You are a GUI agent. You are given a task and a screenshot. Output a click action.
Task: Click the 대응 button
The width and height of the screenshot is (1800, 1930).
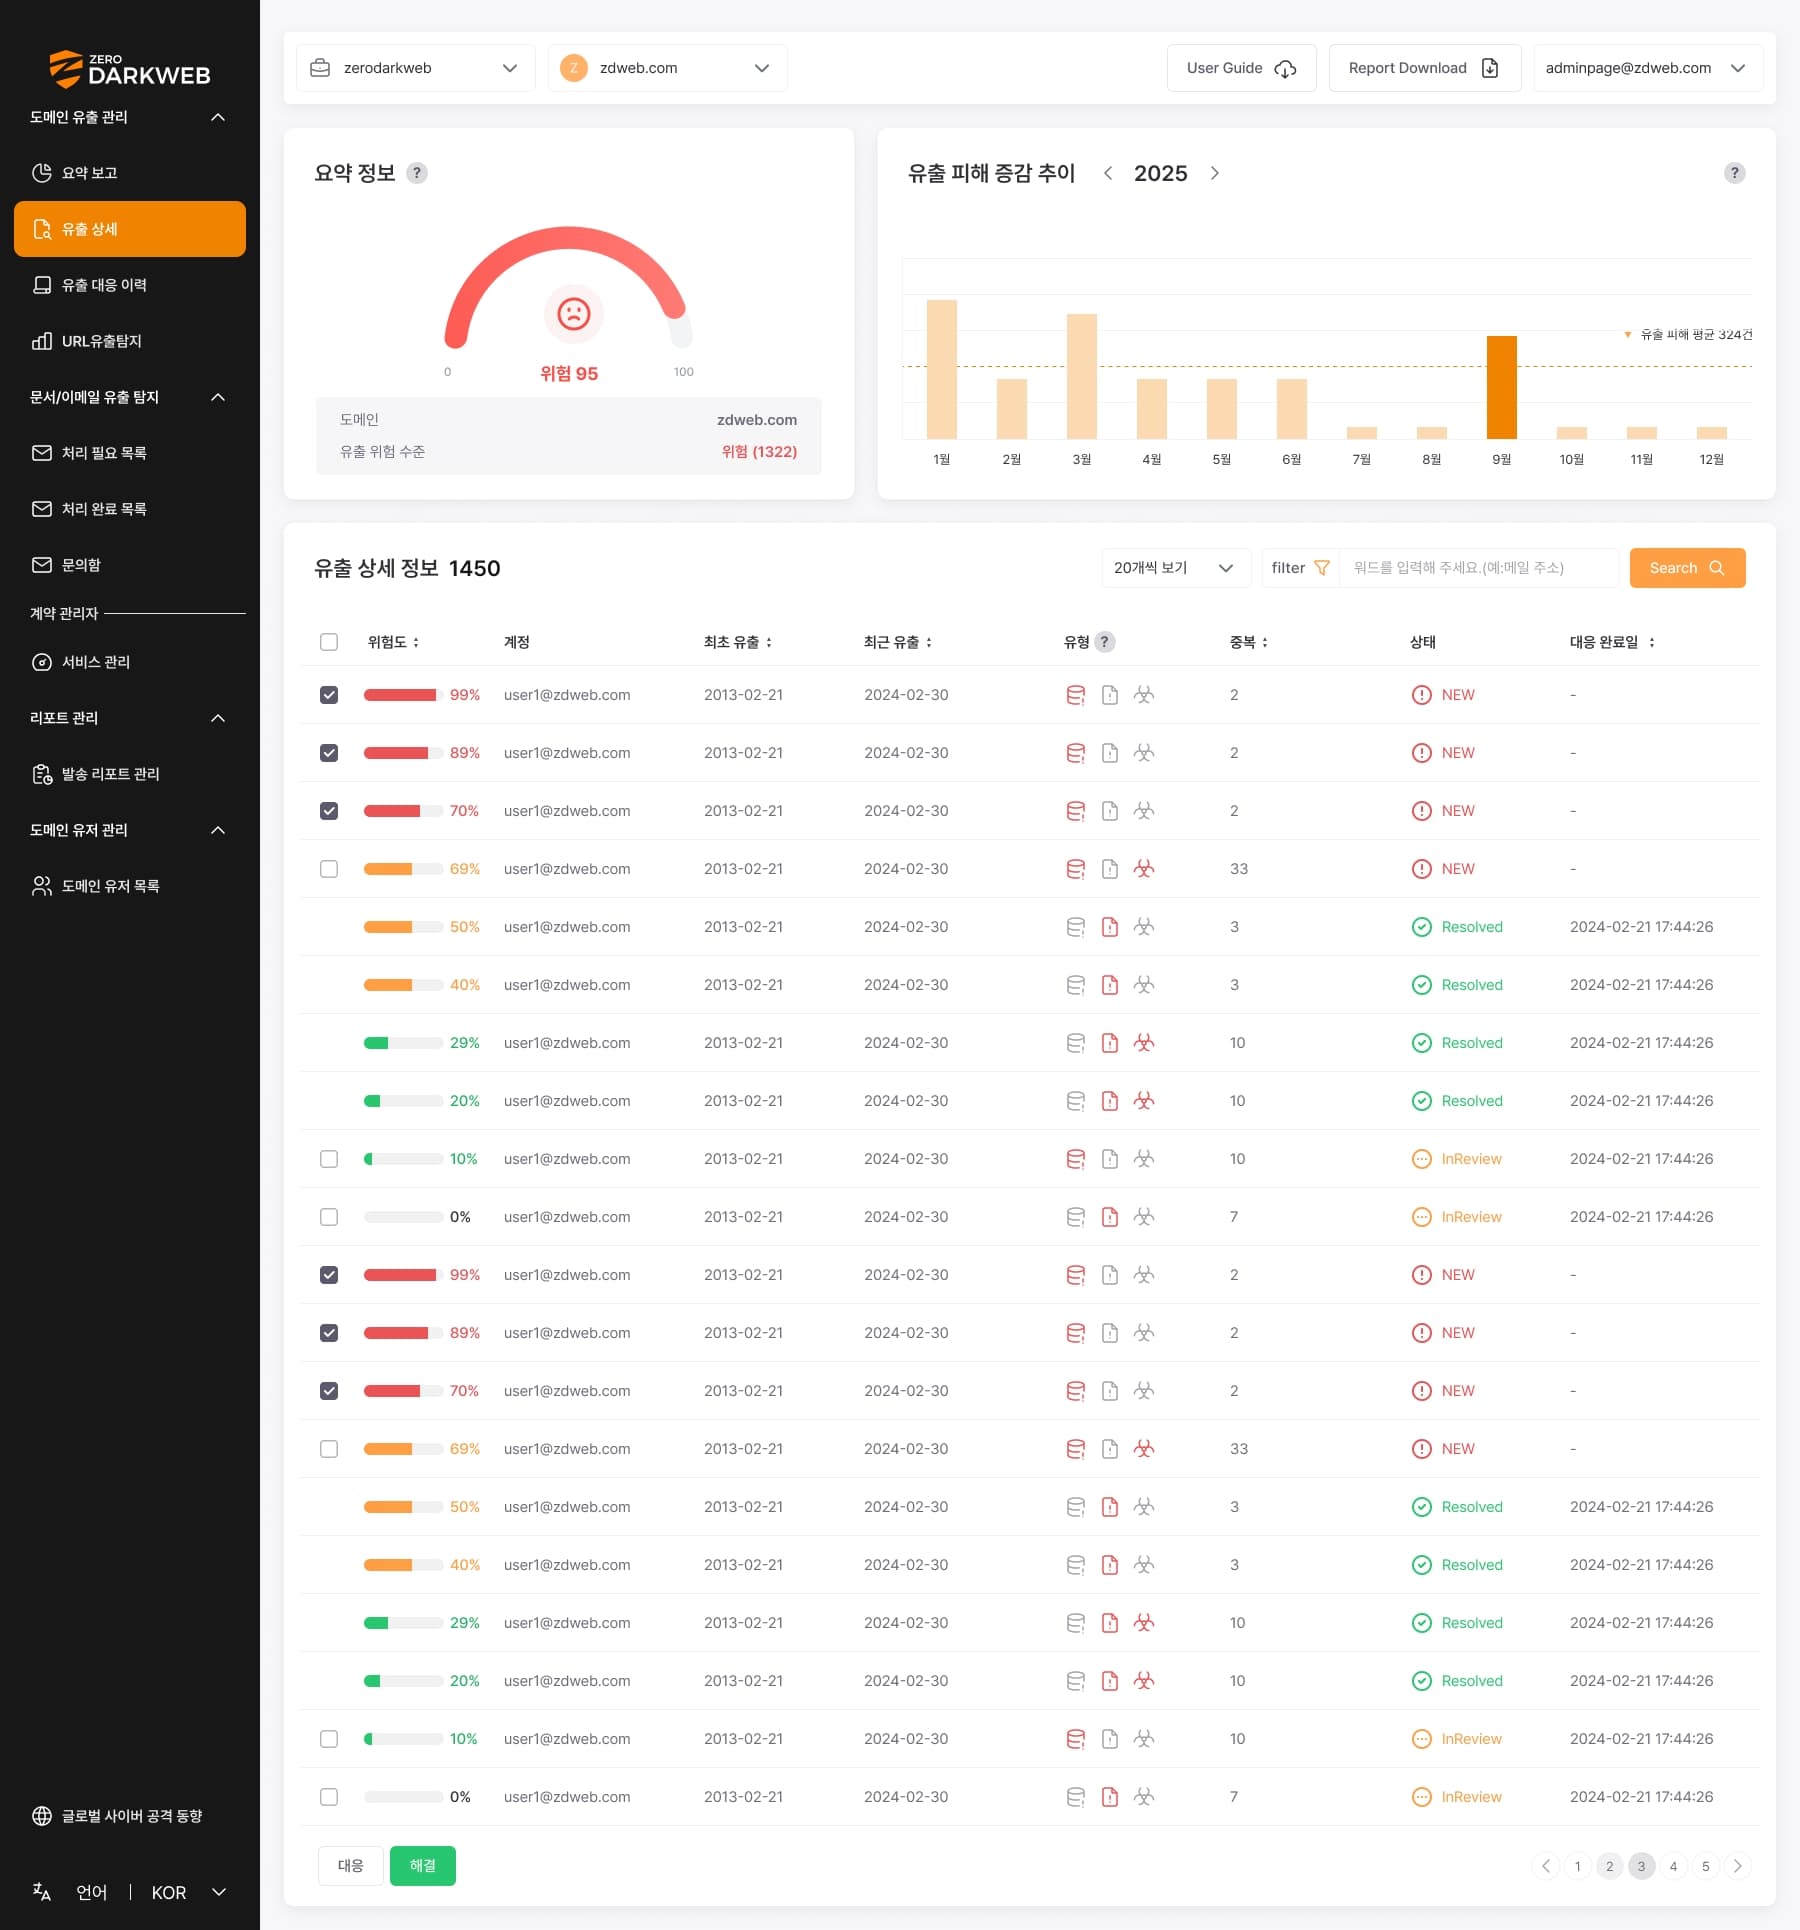point(351,1866)
